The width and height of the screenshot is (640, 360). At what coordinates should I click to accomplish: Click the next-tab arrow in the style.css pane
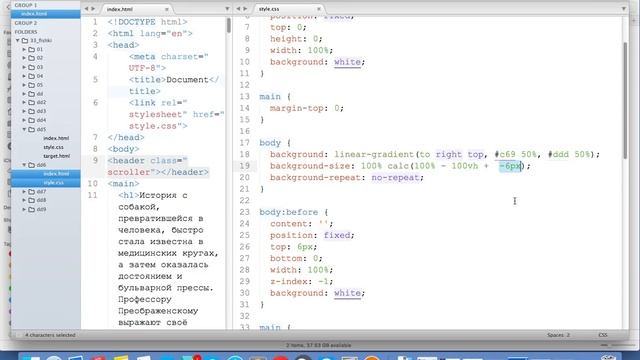point(245,9)
